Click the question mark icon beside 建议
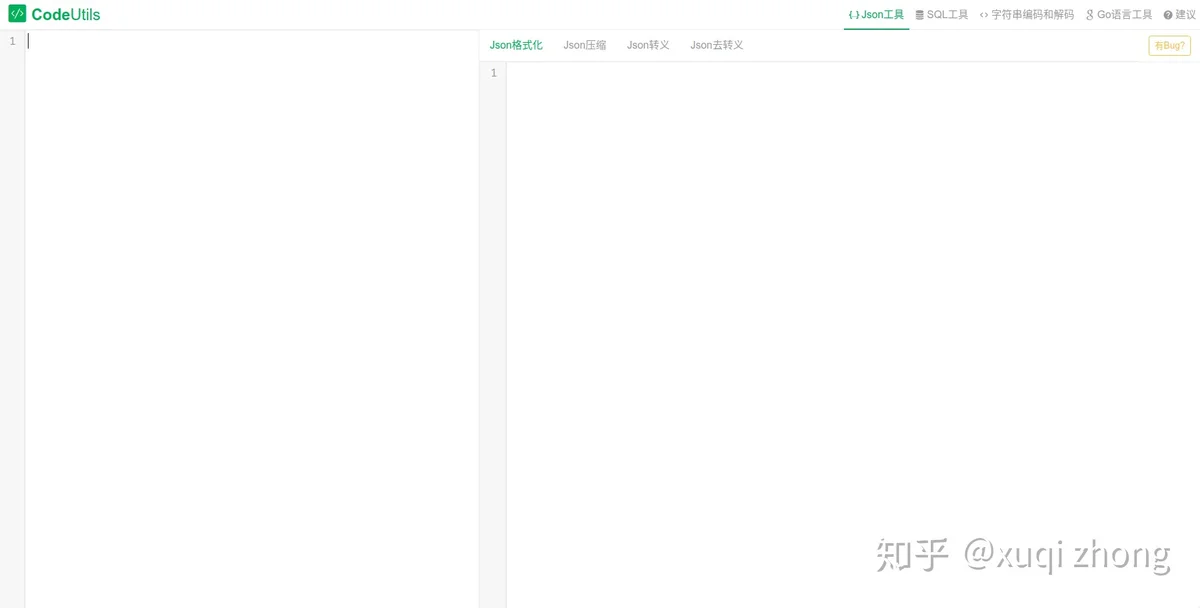The height and width of the screenshot is (608, 1200). coord(1168,15)
